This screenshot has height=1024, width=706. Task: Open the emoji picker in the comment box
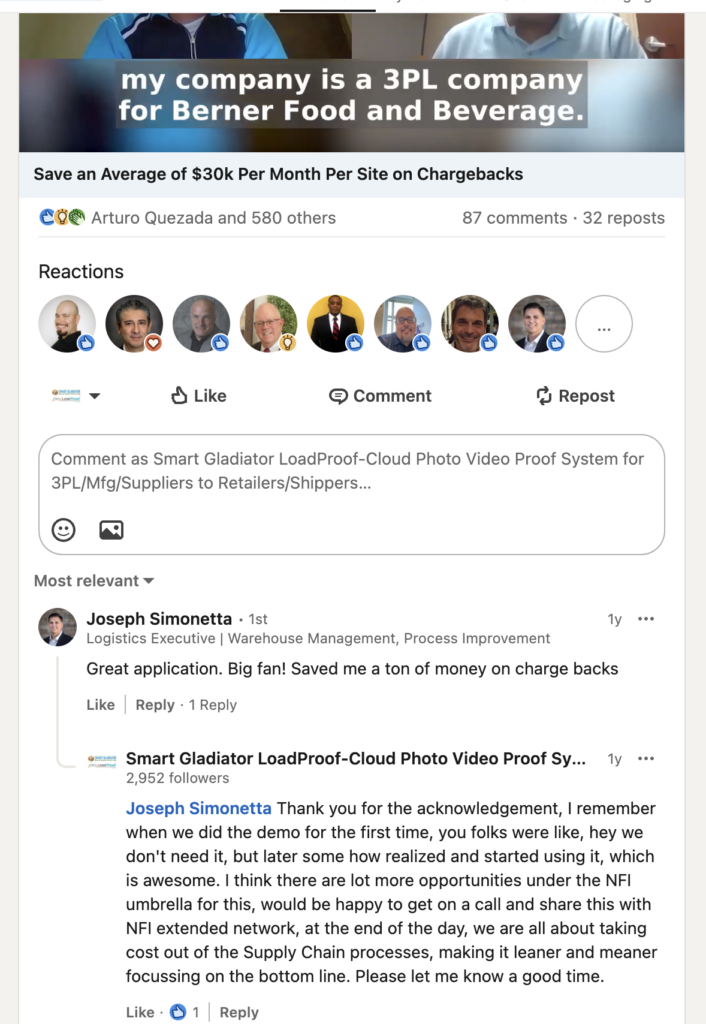click(62, 530)
